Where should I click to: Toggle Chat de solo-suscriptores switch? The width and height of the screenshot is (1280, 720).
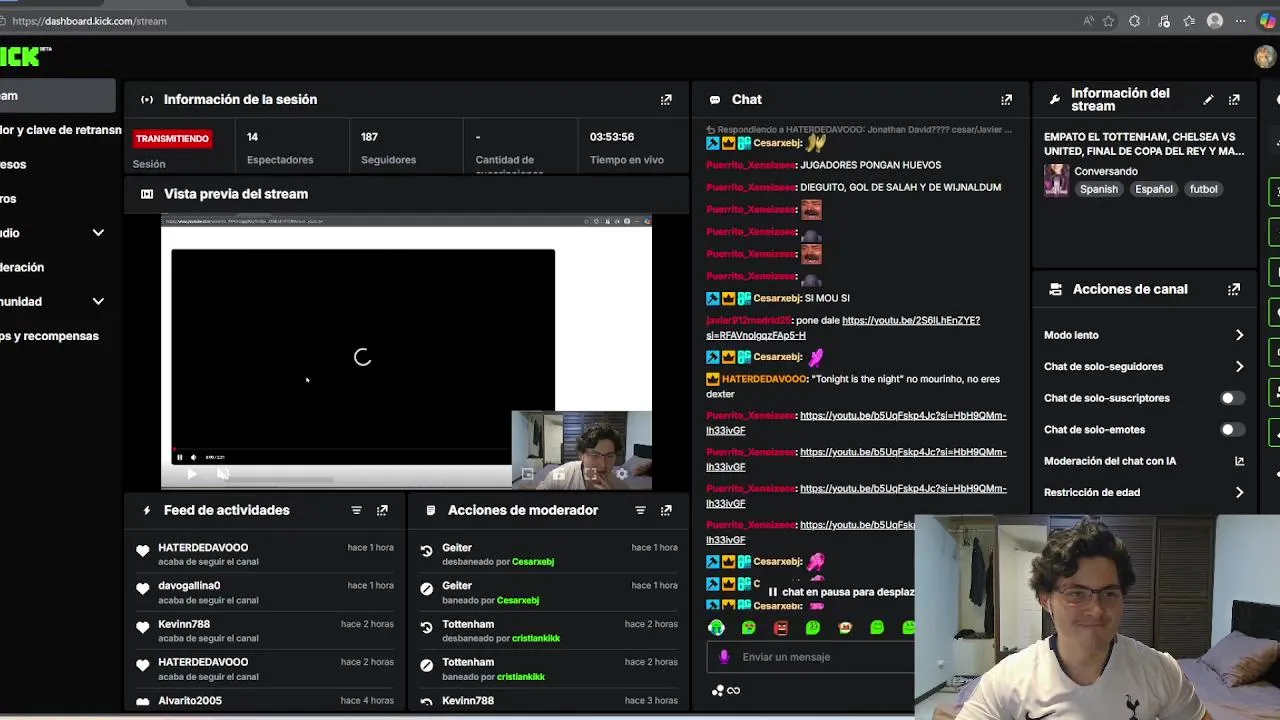1232,398
